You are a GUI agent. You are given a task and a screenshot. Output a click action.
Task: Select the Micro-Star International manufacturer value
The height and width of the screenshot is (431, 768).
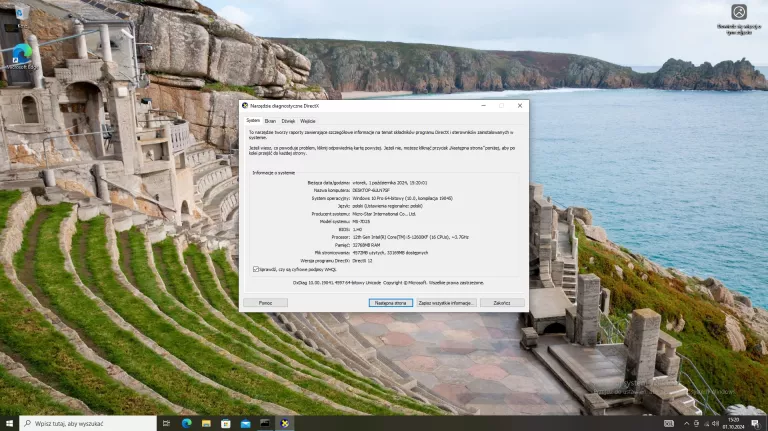tap(384, 214)
